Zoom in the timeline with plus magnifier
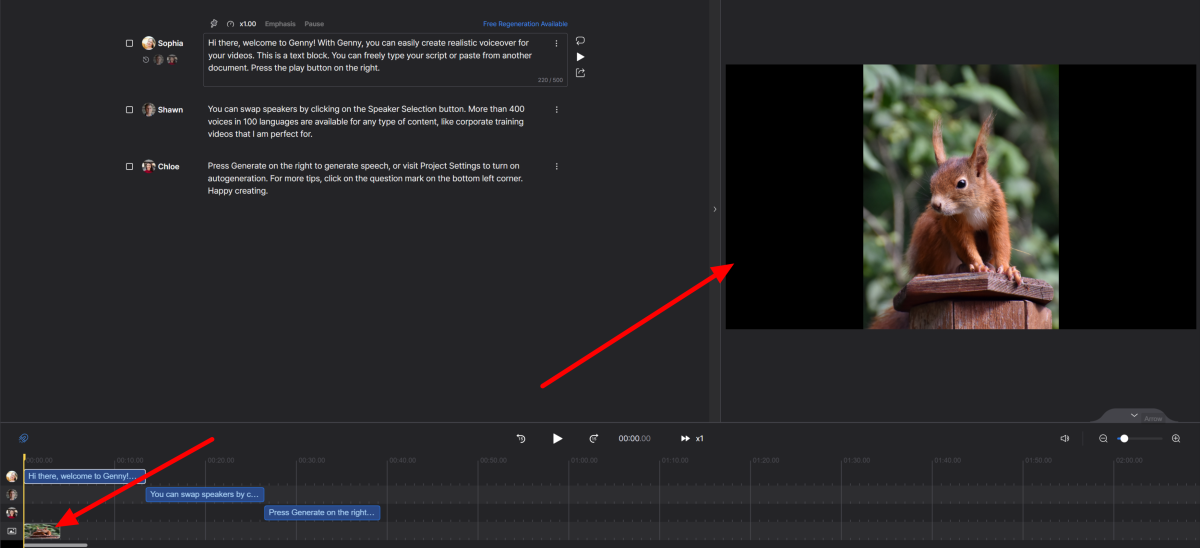This screenshot has height=548, width=1200. 1176,438
